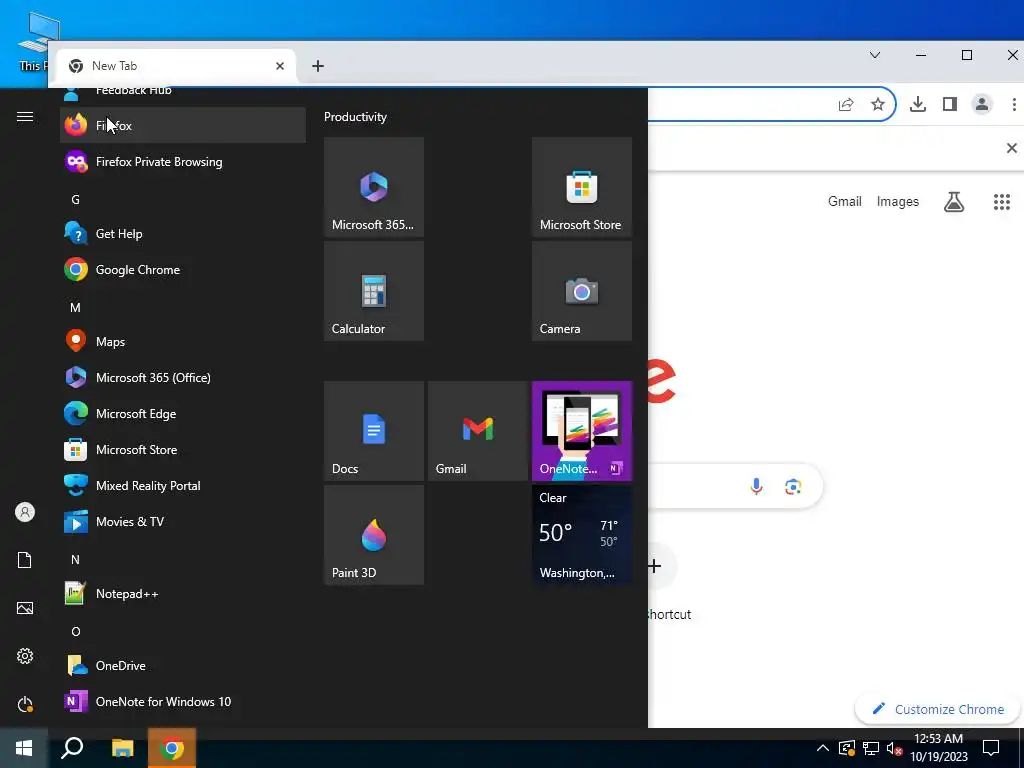
Task: Open the Camera tile
Action: [x=582, y=291]
